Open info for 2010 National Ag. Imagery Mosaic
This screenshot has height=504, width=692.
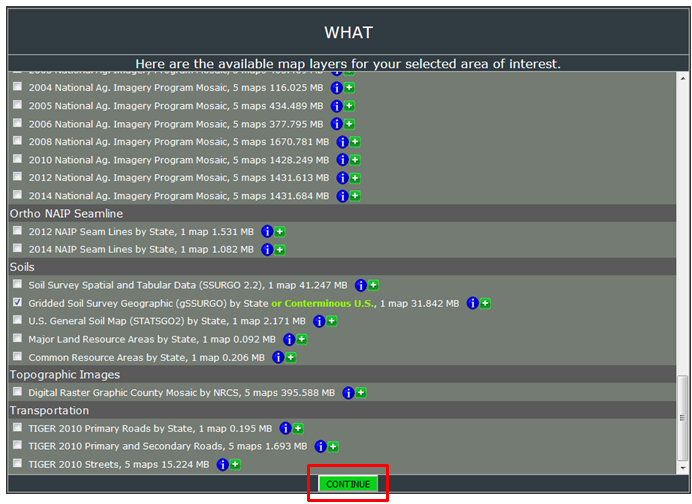(x=342, y=160)
